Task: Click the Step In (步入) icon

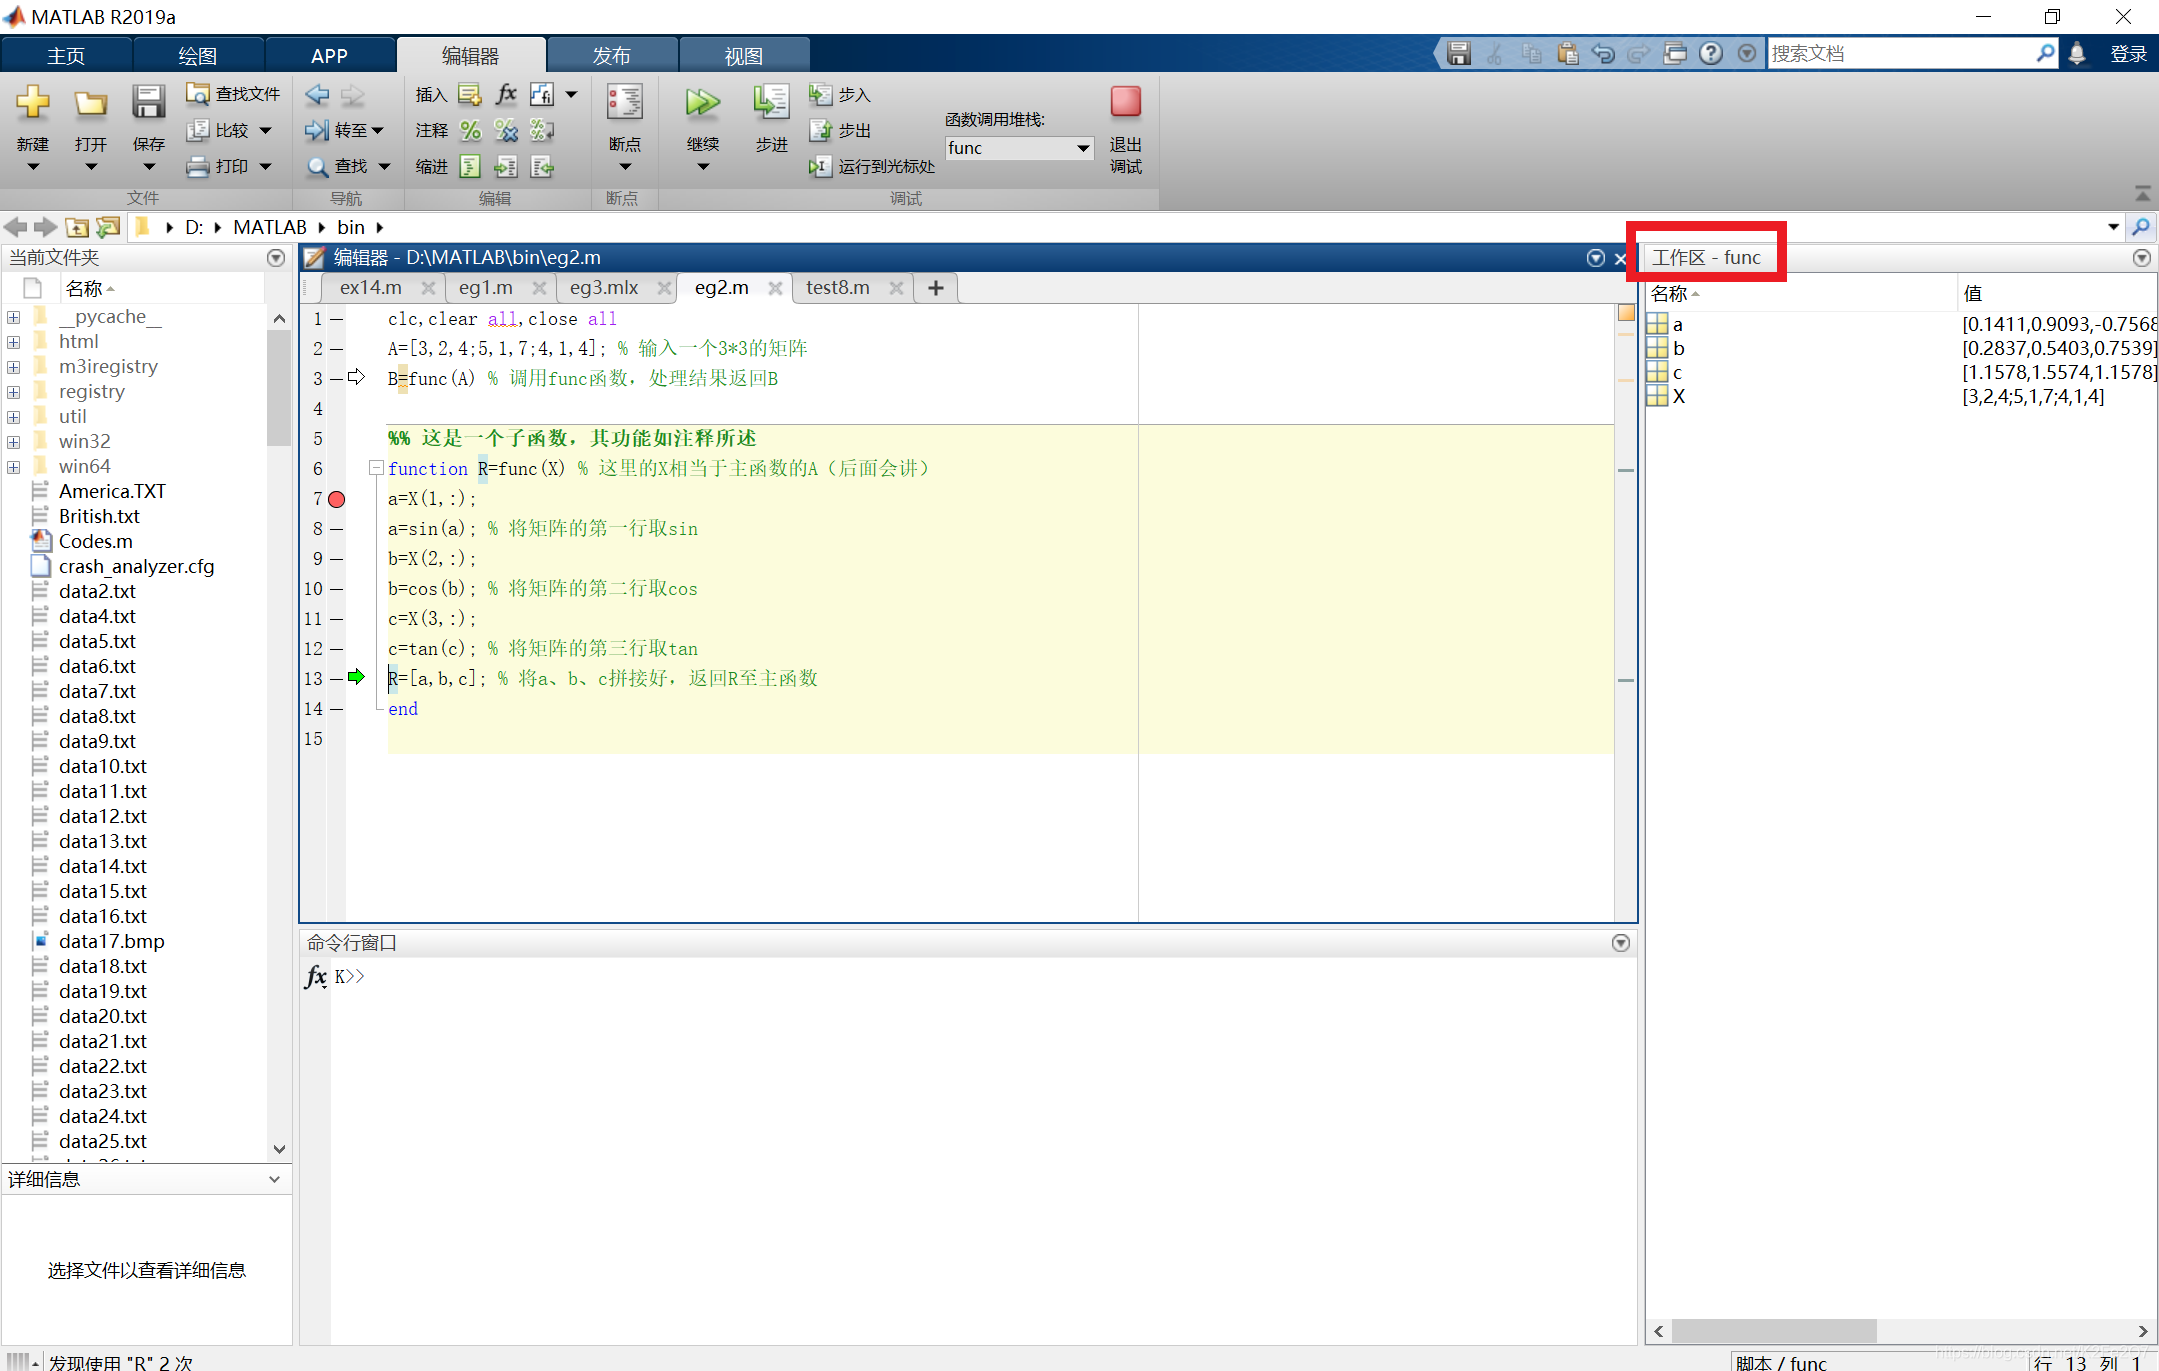Action: click(x=820, y=95)
